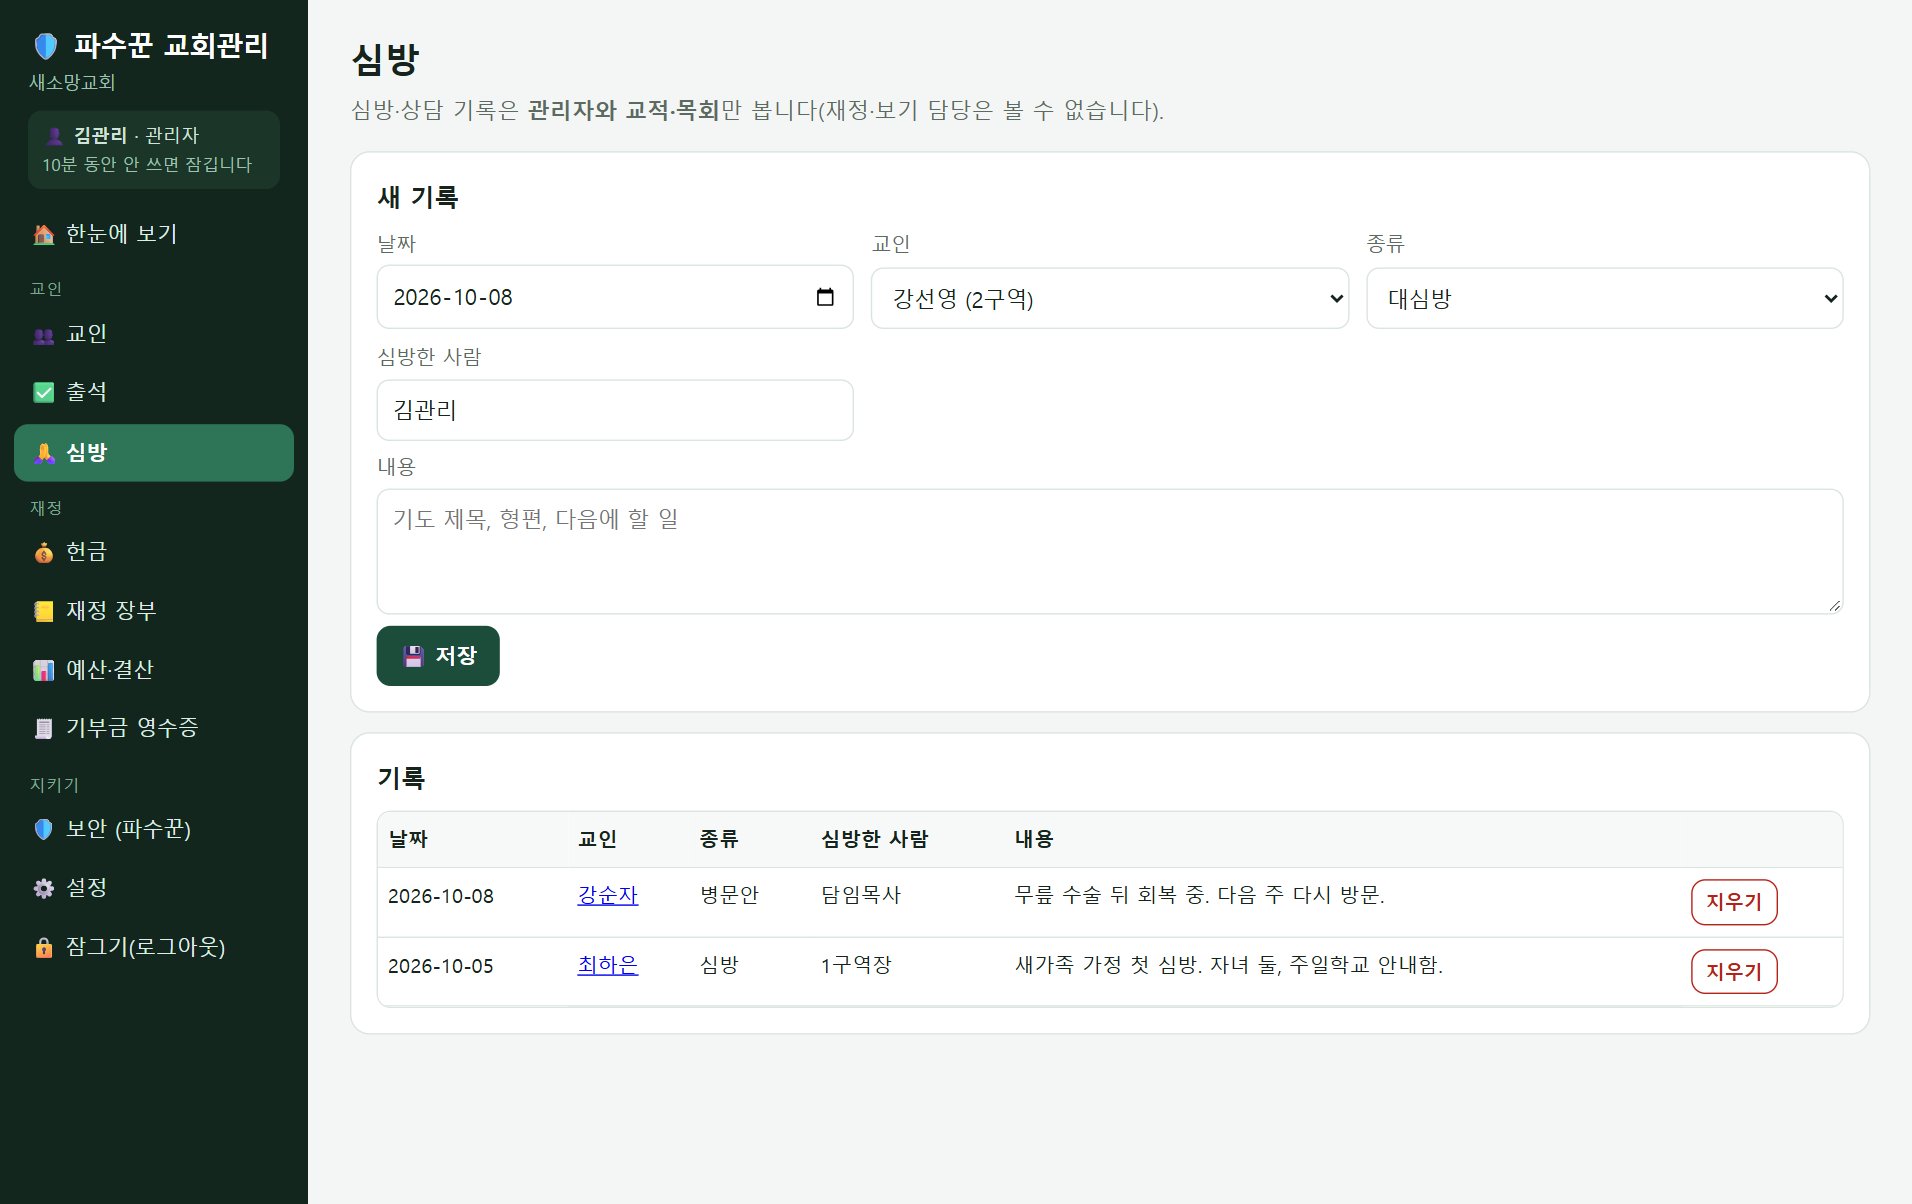
Task: Delete the 최하은 record with 지우기
Action: [x=1734, y=972]
